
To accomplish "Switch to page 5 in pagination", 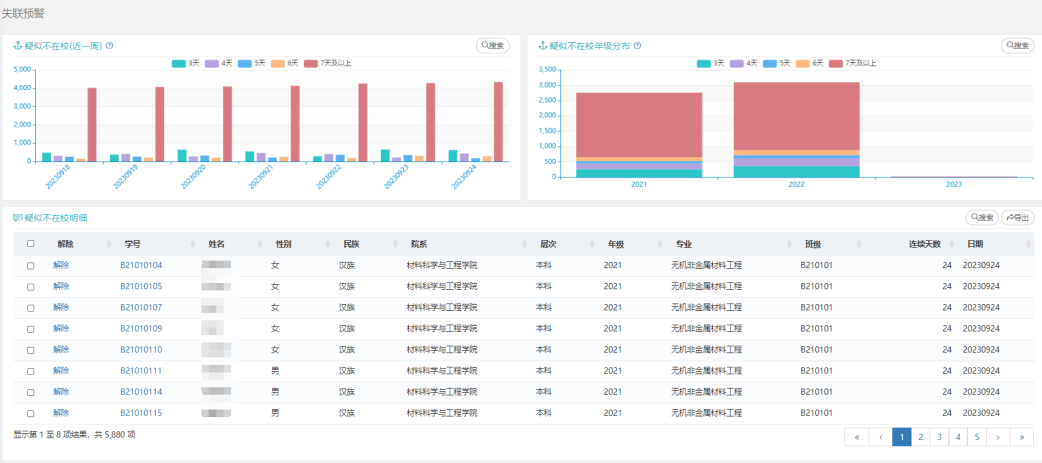I will click(x=977, y=437).
